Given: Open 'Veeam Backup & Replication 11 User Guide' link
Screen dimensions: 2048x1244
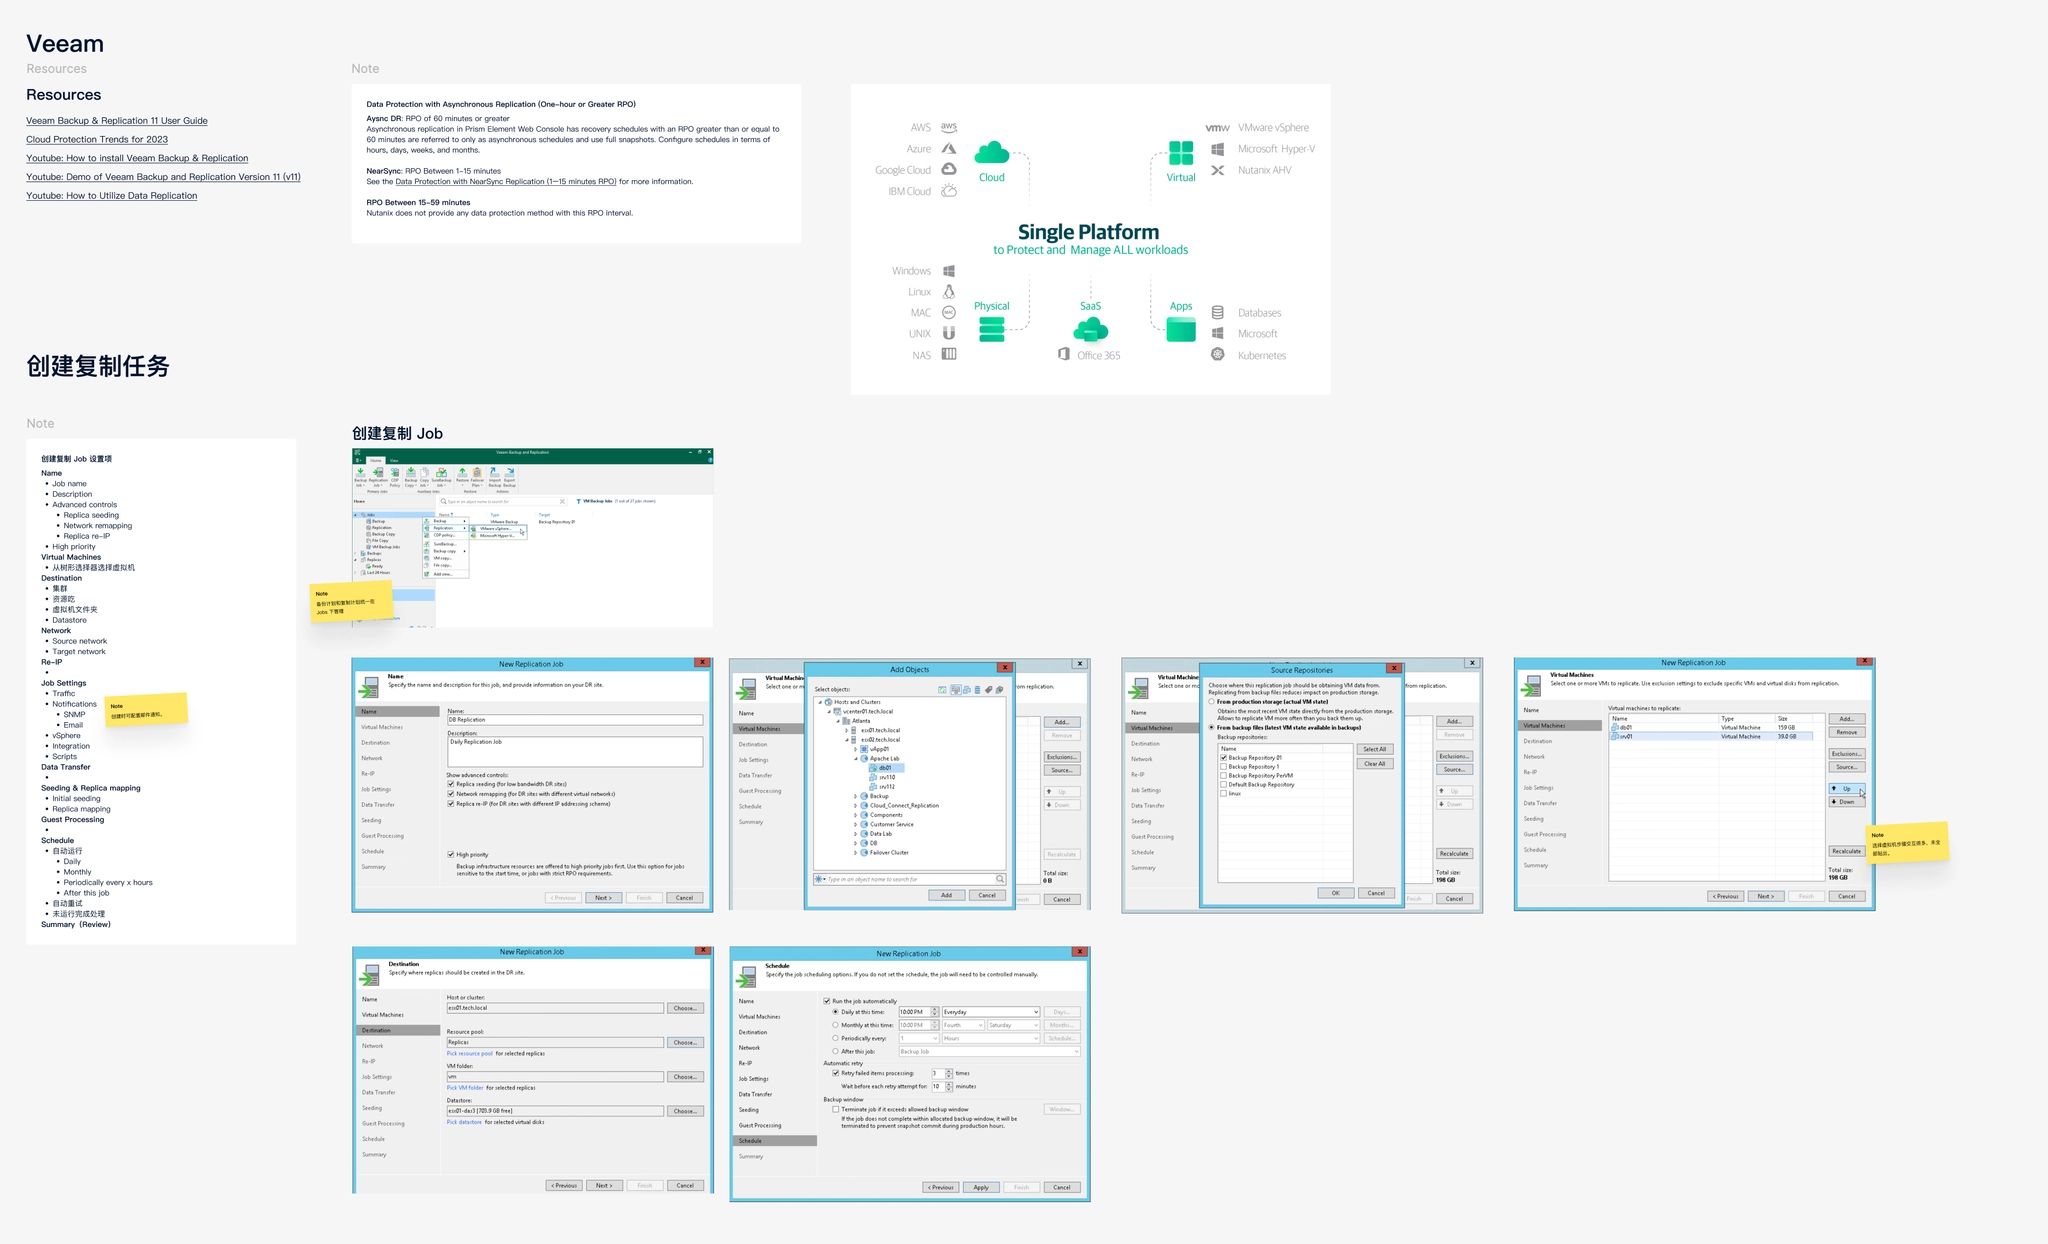Looking at the screenshot, I should (x=117, y=121).
